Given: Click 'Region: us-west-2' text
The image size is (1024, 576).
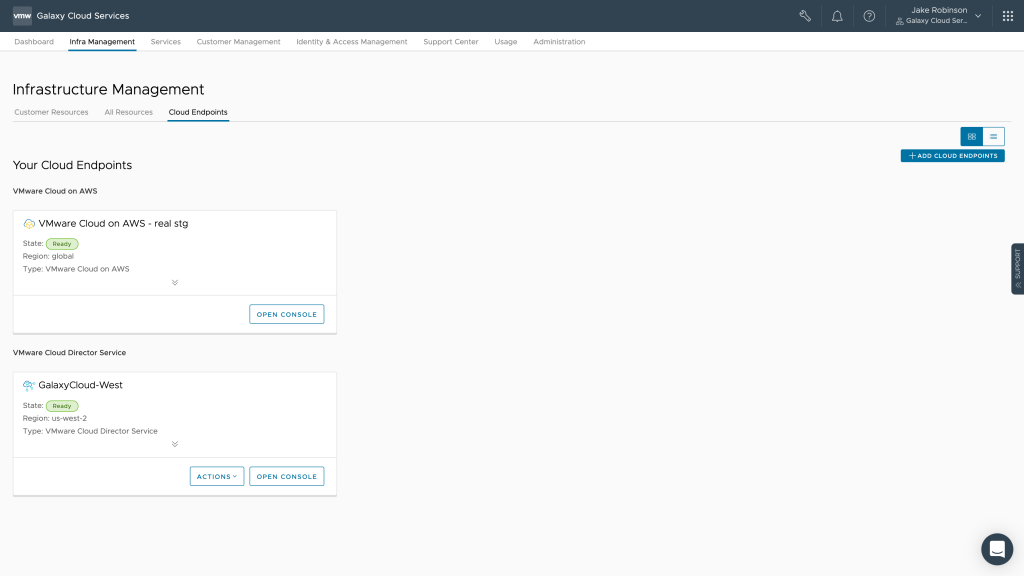Looking at the screenshot, I should point(55,418).
